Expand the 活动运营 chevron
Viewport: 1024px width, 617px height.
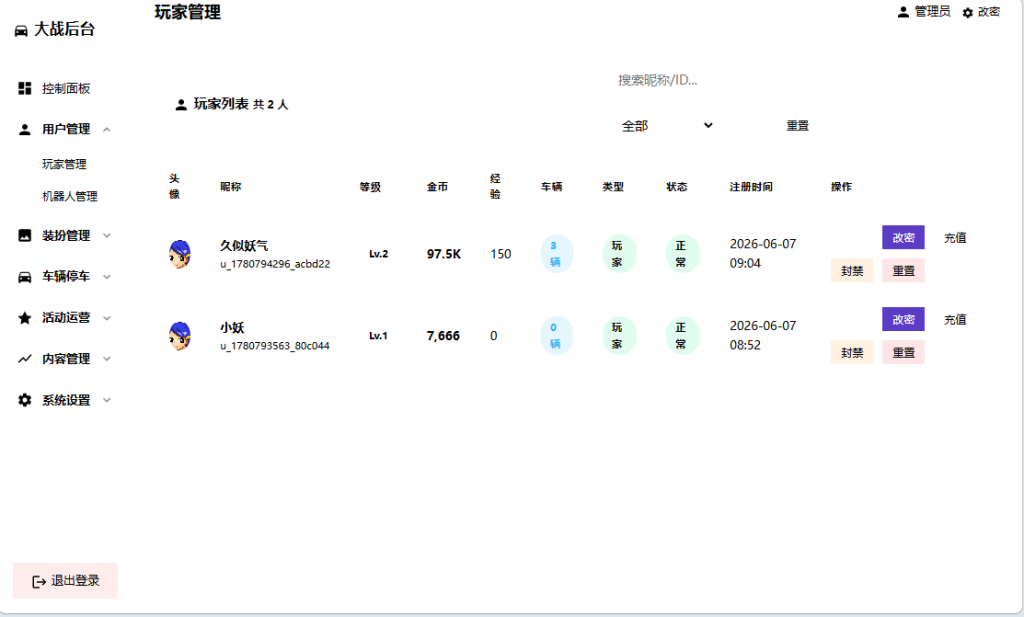[x=107, y=318]
